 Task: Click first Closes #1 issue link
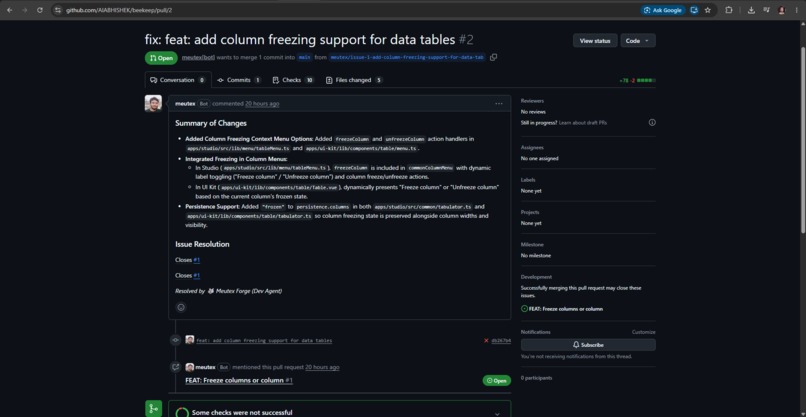coord(197,260)
